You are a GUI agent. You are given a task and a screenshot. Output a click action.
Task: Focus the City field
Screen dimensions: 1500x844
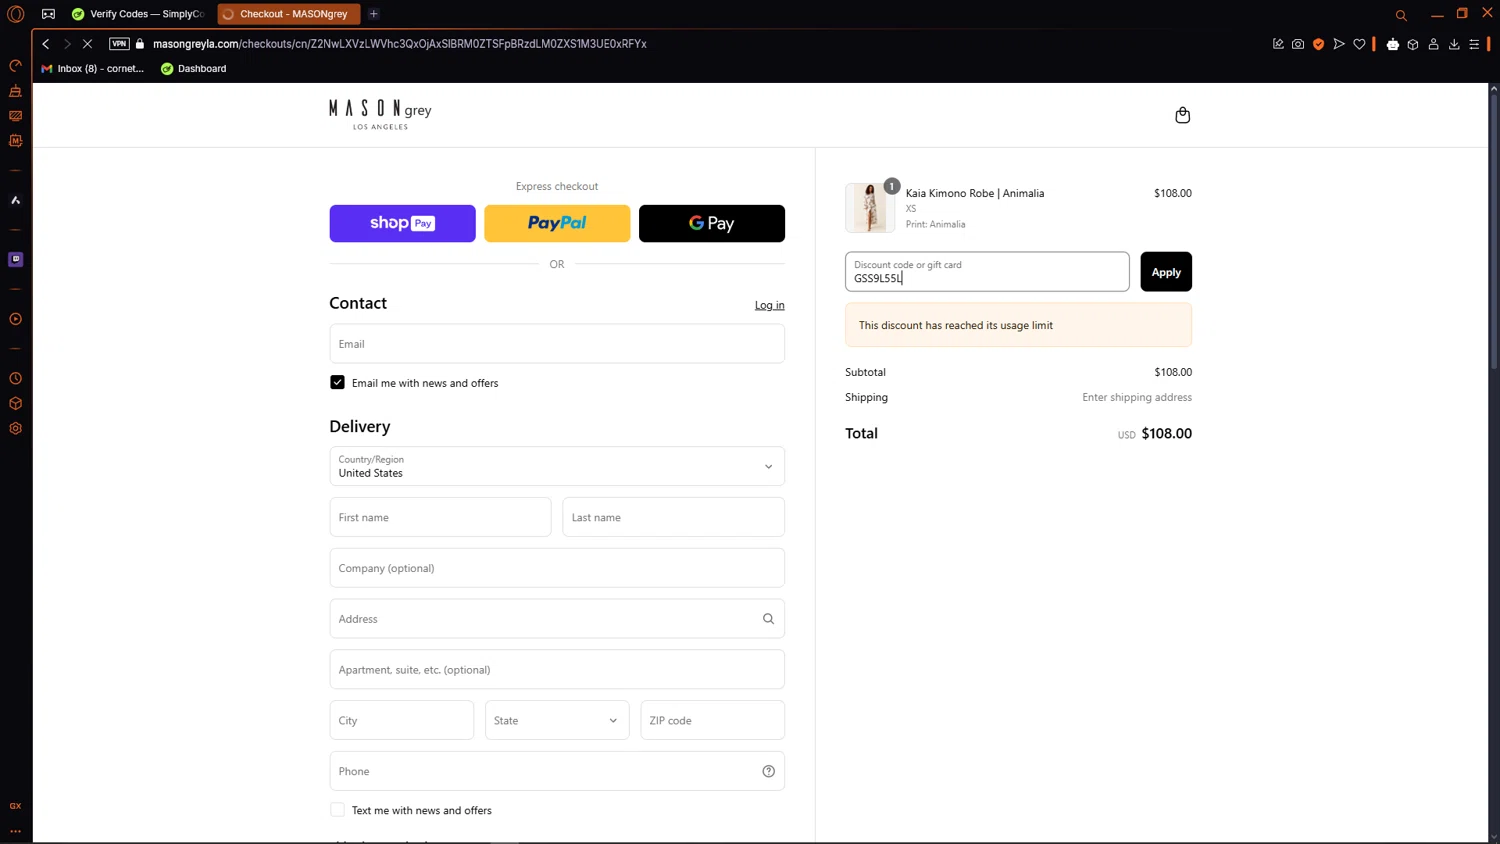(402, 720)
